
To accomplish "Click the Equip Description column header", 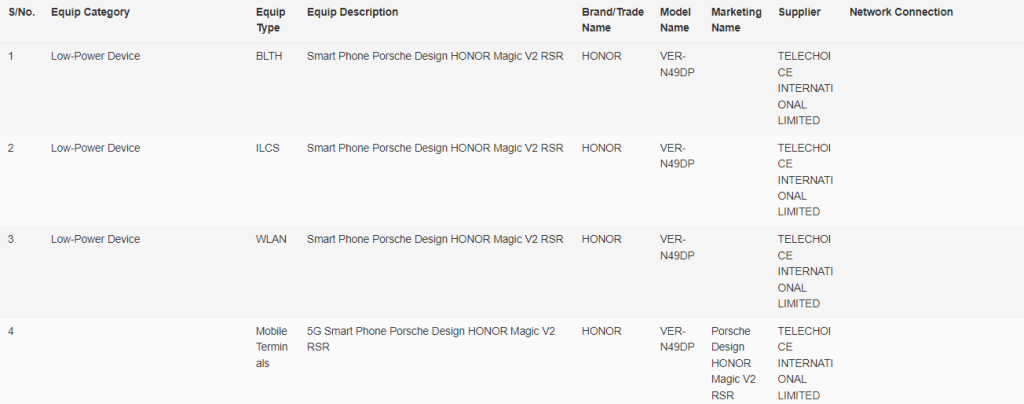I will tap(353, 12).
